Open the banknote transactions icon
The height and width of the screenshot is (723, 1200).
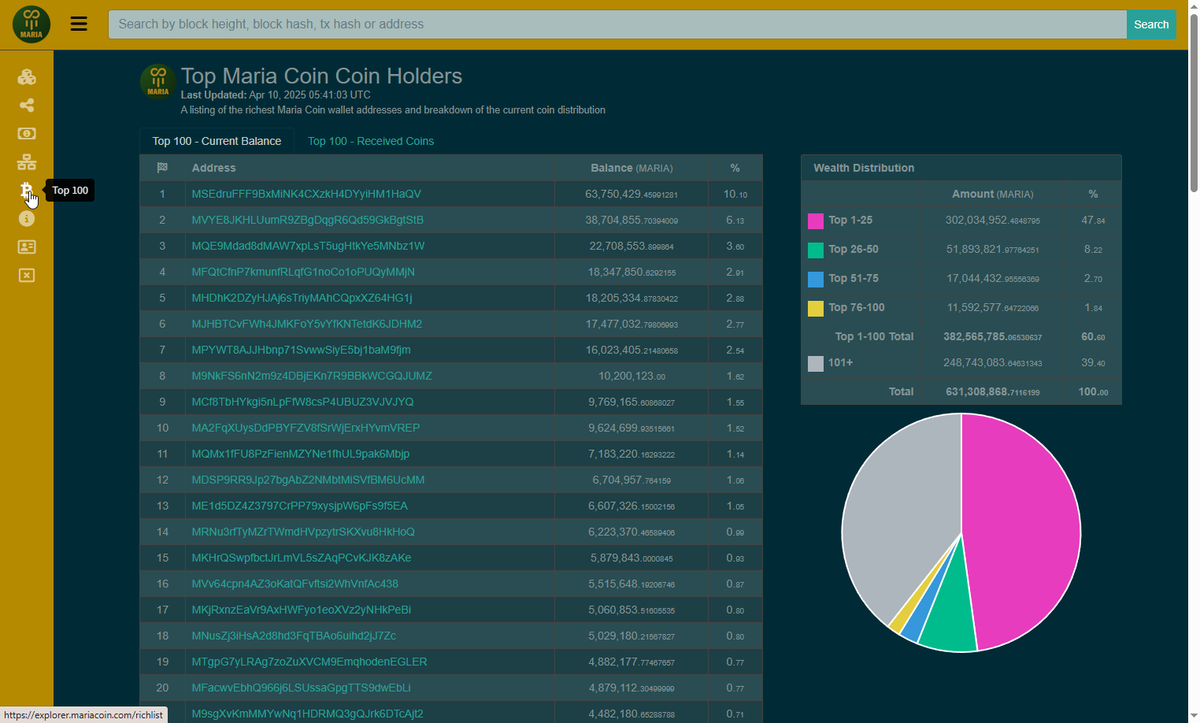pos(27,133)
